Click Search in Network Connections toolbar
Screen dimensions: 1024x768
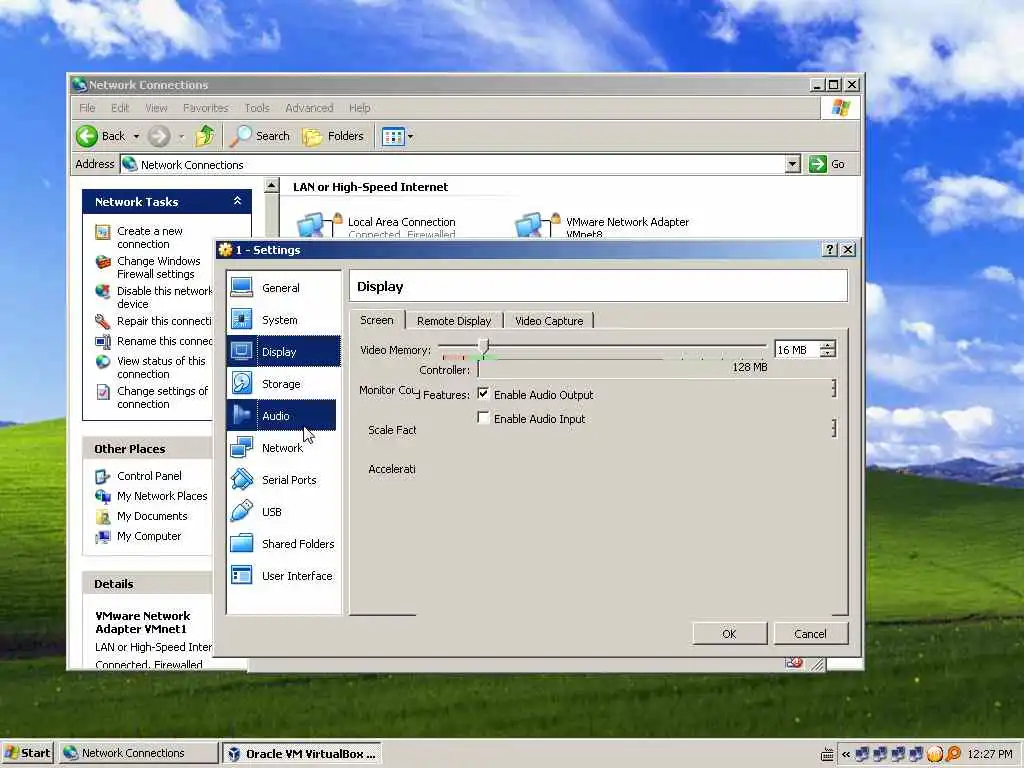[260, 136]
